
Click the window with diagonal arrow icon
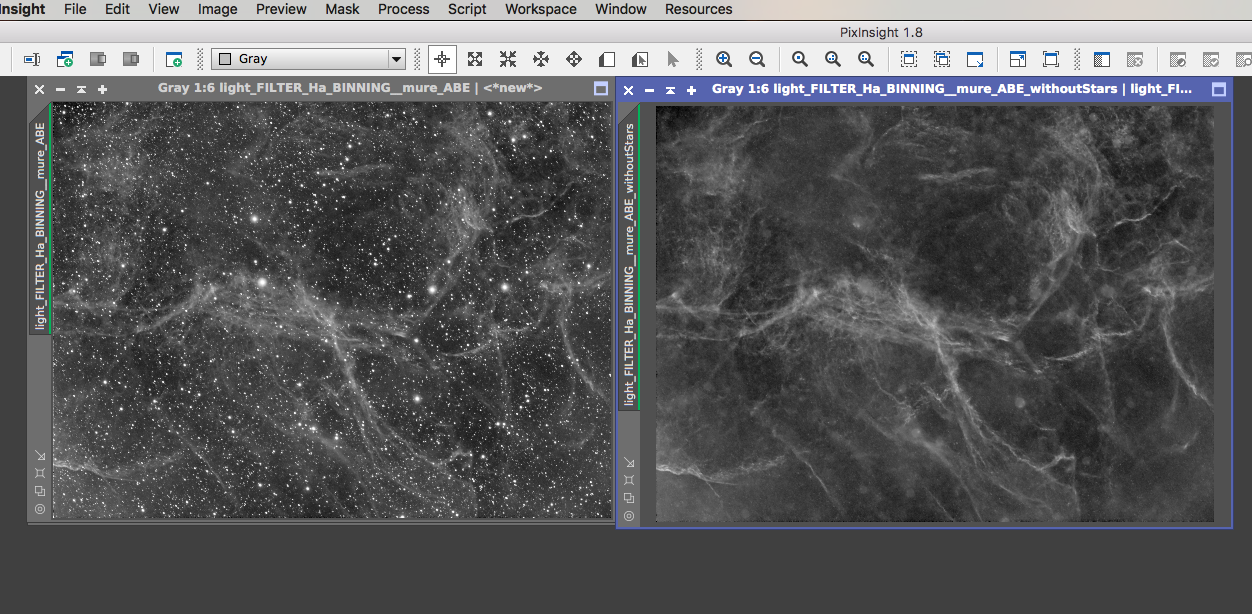975,59
